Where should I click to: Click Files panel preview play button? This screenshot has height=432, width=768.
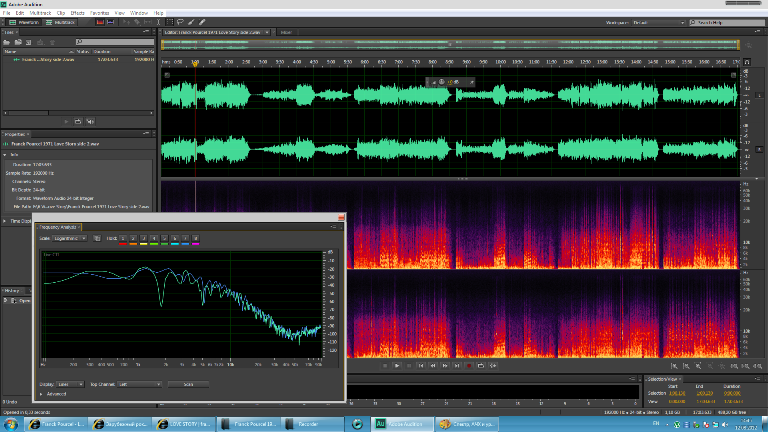click(x=67, y=121)
